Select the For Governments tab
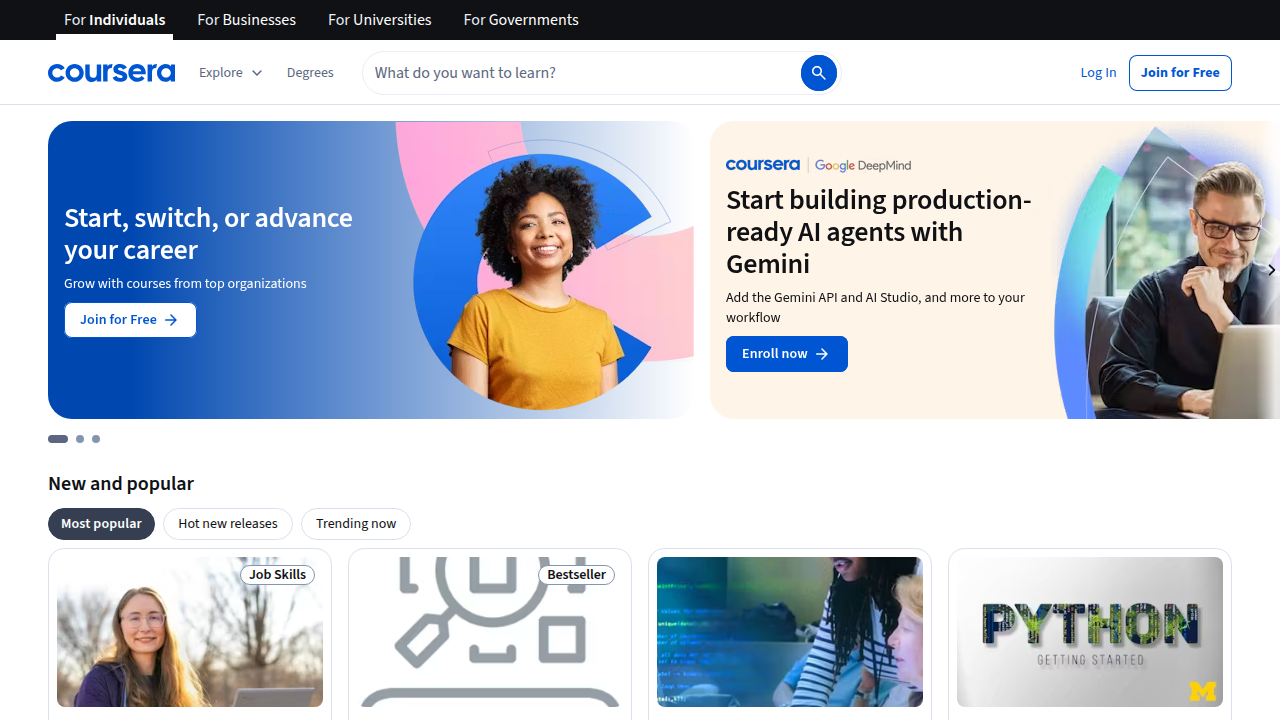1280x720 pixels. pyautogui.click(x=521, y=20)
